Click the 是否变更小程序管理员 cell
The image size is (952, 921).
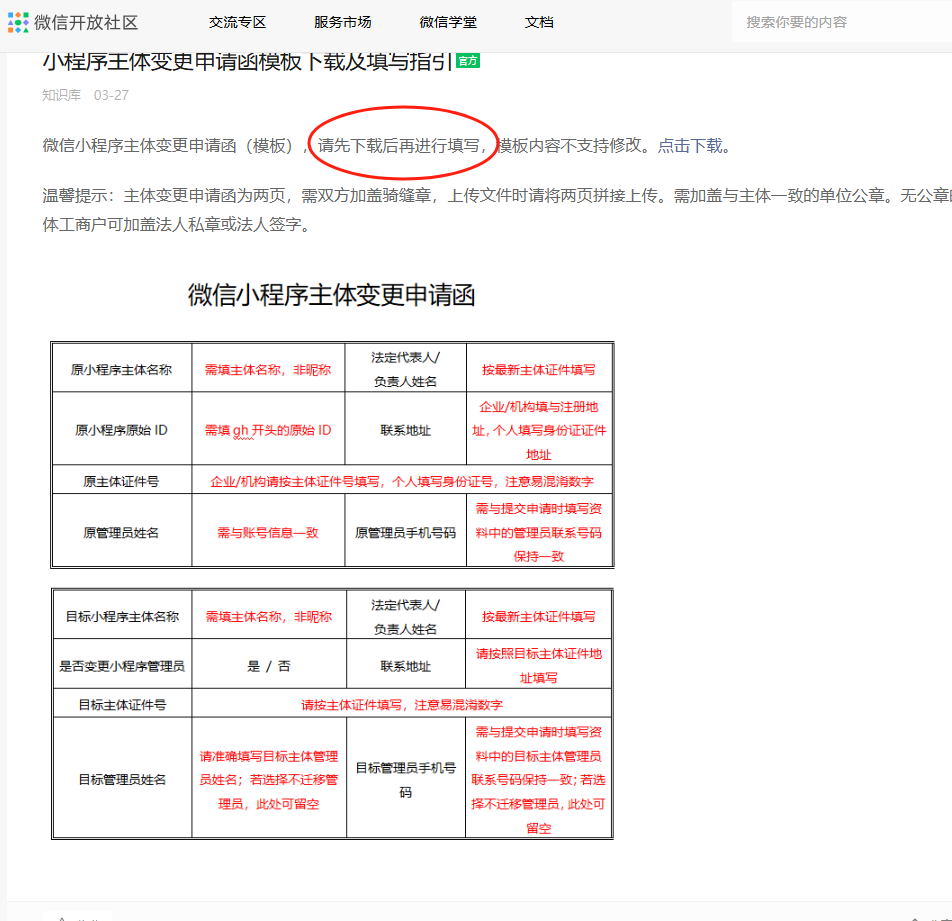pos(122,666)
